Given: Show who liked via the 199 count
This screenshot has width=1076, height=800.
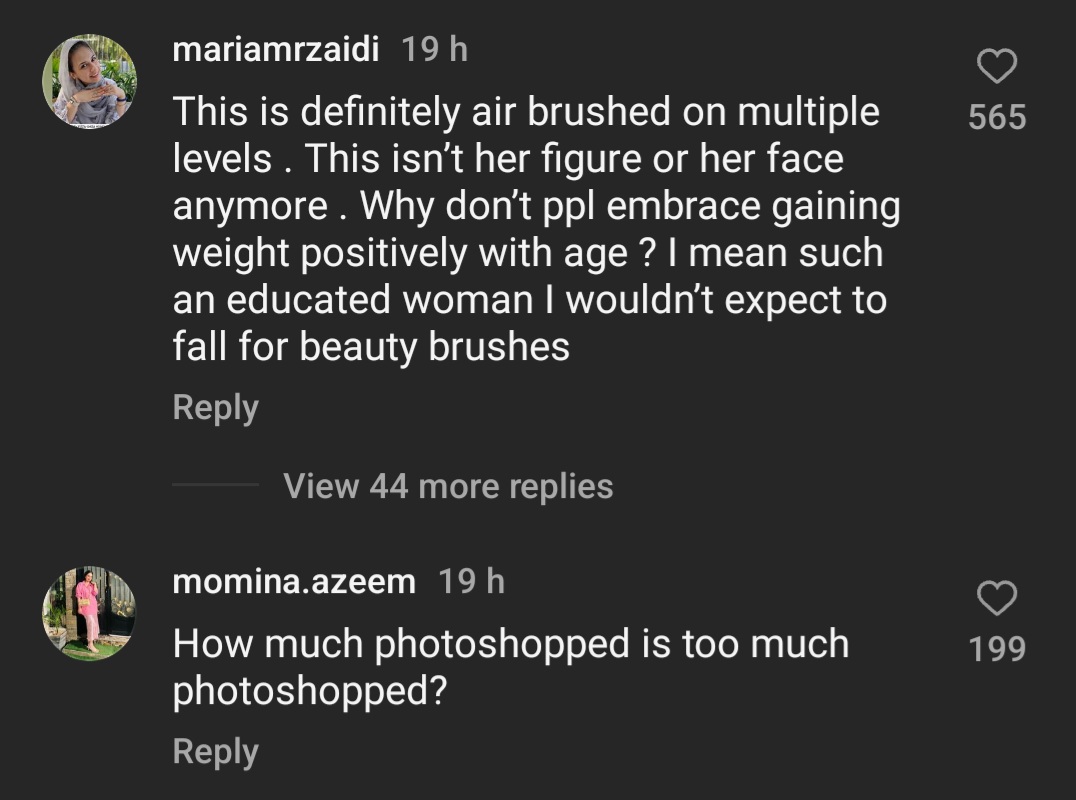Looking at the screenshot, I should (x=997, y=649).
